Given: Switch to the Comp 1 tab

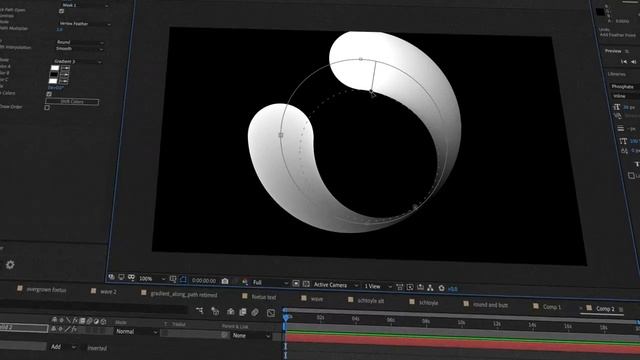Looking at the screenshot, I should [551, 307].
